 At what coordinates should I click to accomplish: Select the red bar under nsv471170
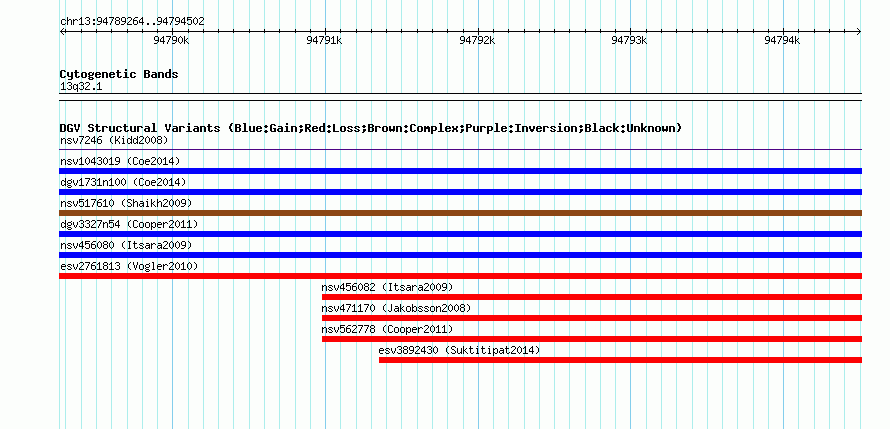[591, 318]
